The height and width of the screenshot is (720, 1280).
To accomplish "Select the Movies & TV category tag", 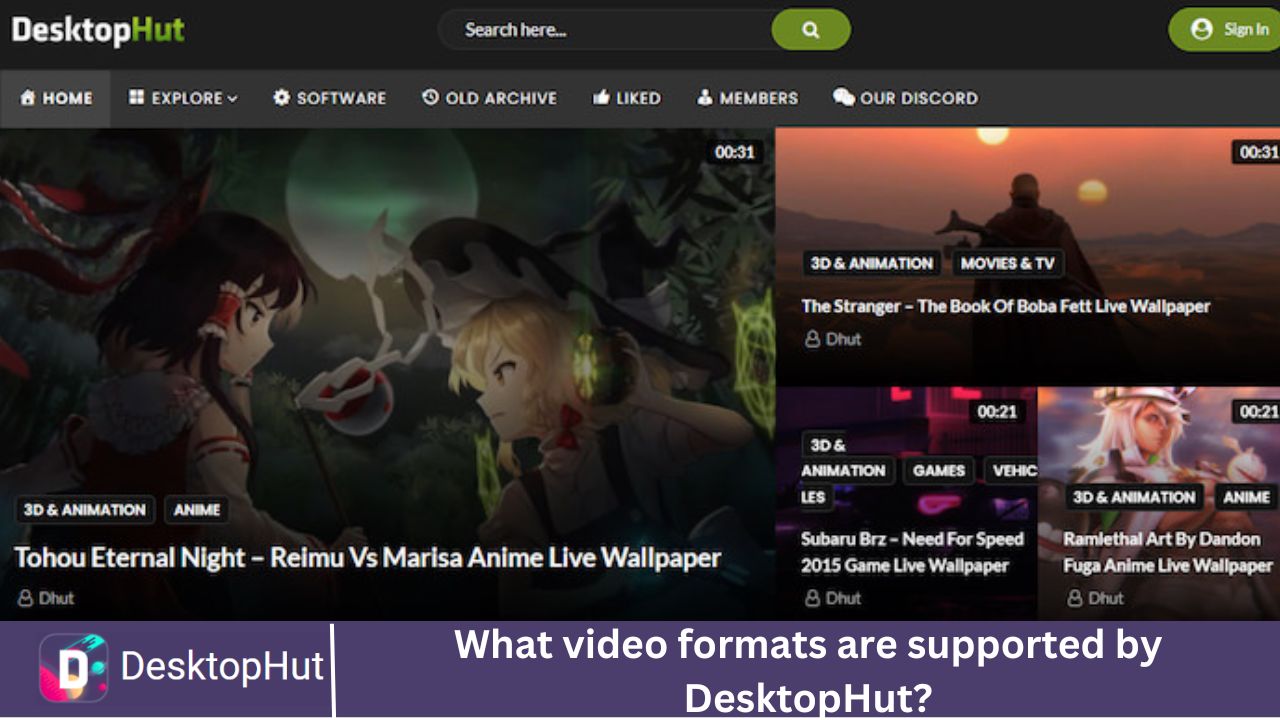I will 1007,264.
